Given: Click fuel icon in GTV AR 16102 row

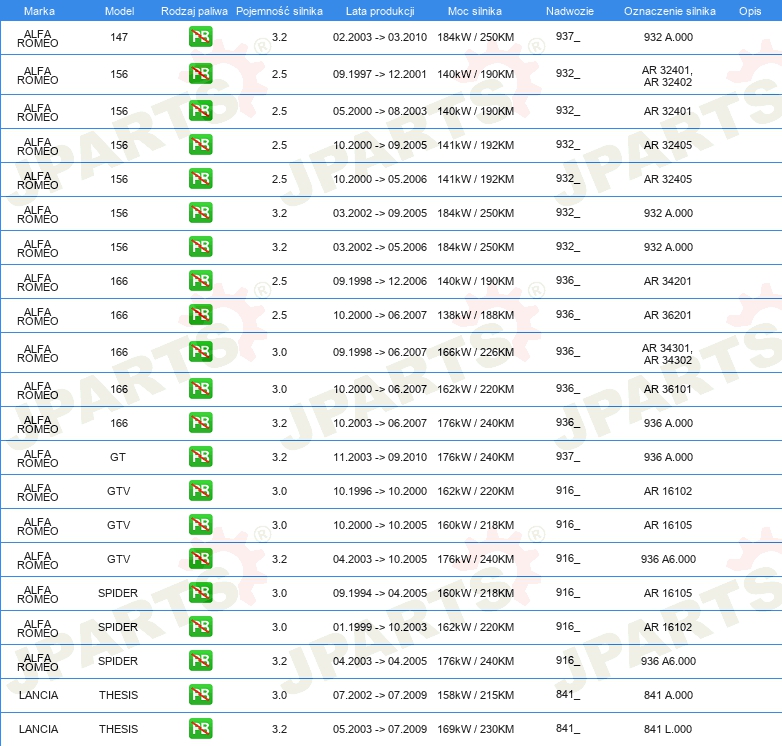Looking at the screenshot, I should pyautogui.click(x=200, y=491).
